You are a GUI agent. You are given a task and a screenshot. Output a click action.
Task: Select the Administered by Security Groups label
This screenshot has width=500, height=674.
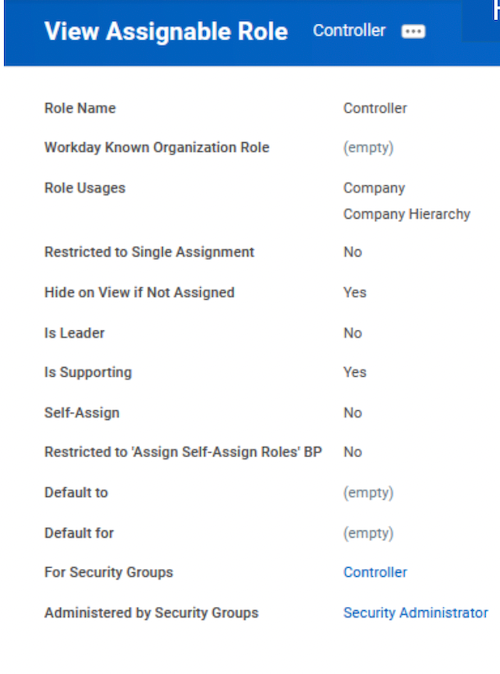151,613
